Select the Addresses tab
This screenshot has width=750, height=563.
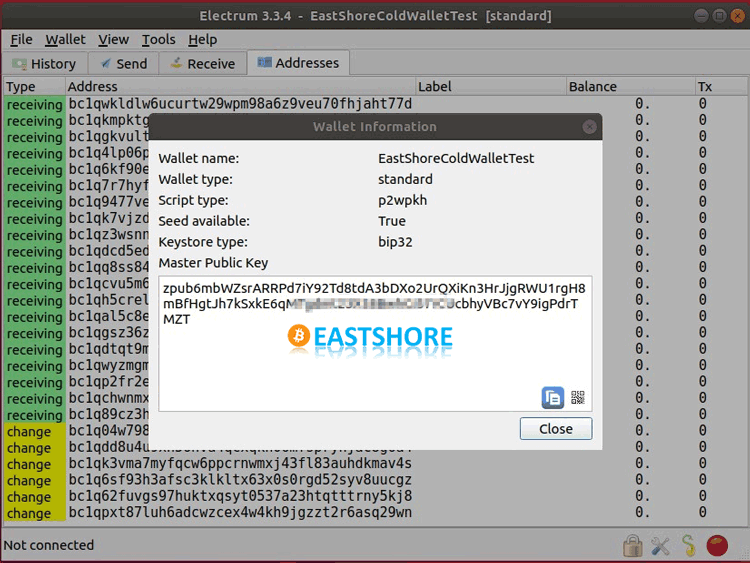click(x=298, y=63)
